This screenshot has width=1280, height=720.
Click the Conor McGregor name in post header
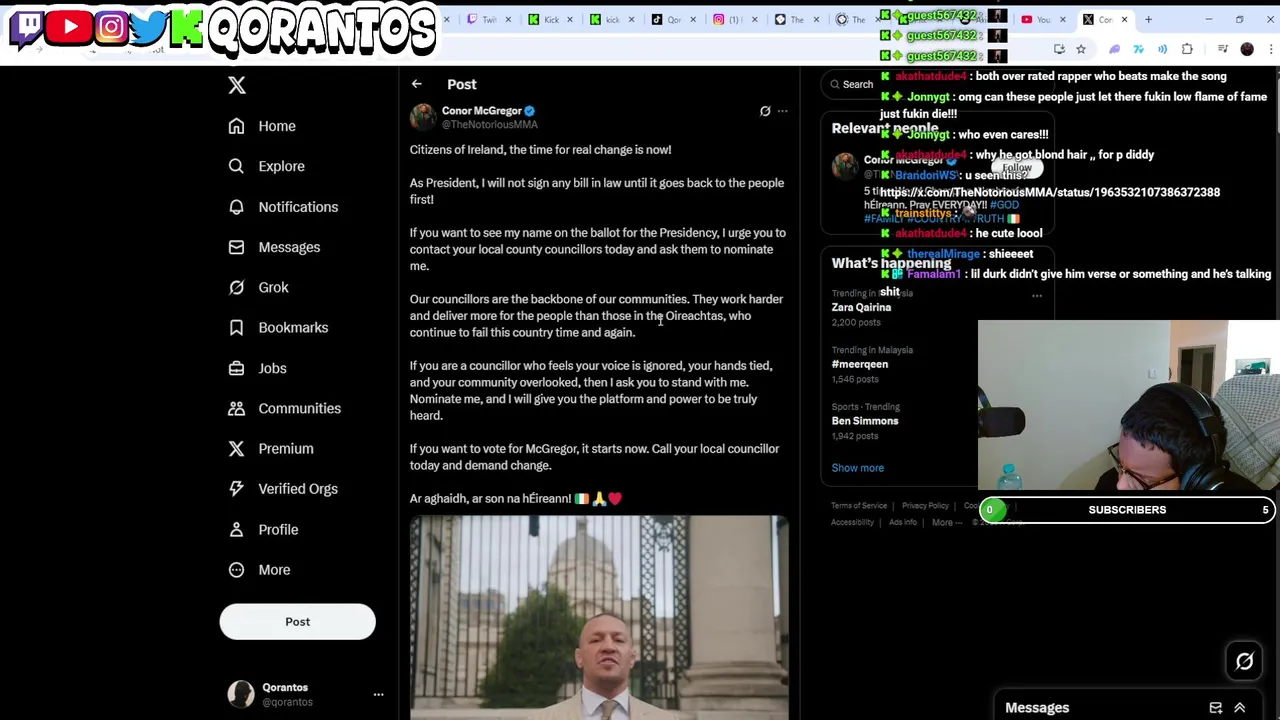[x=482, y=111]
